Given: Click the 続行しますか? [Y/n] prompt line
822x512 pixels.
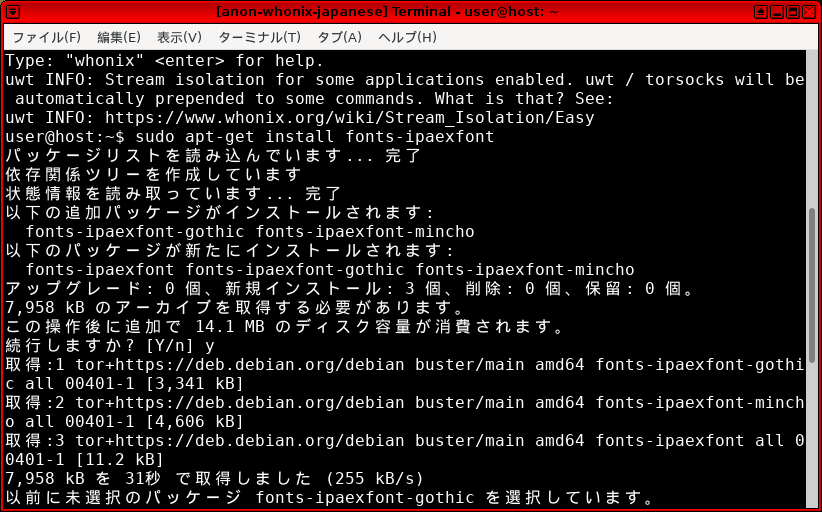Looking at the screenshot, I should click(110, 345).
